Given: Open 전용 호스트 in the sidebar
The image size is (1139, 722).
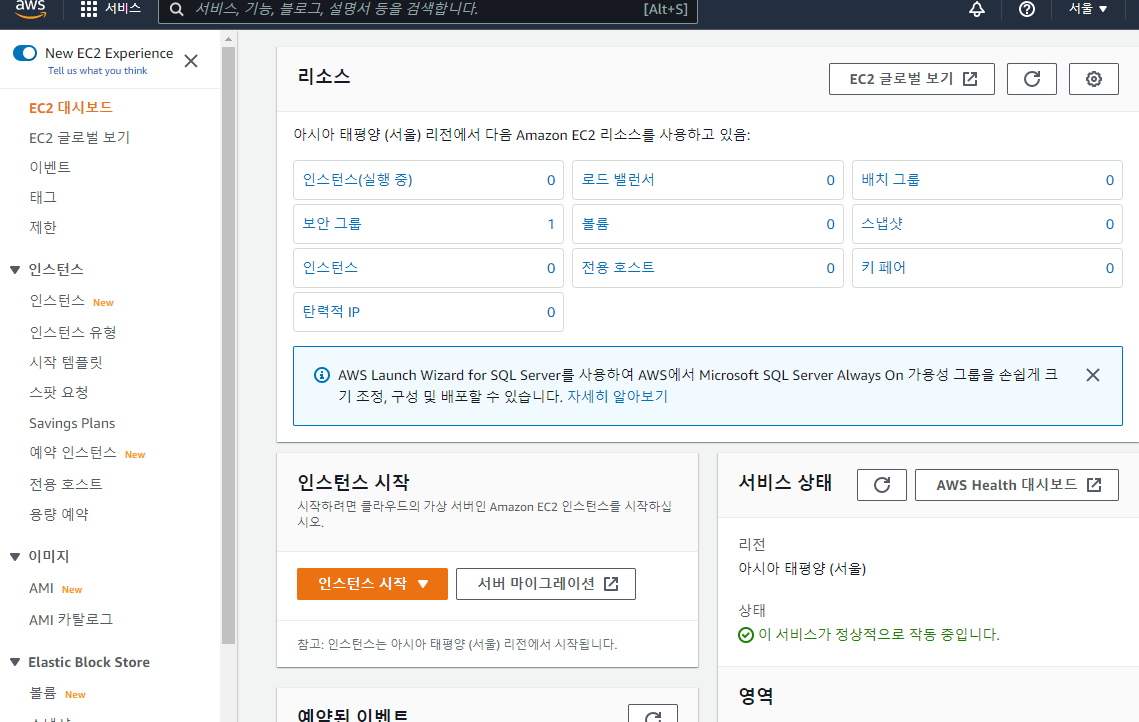Looking at the screenshot, I should 66,484.
